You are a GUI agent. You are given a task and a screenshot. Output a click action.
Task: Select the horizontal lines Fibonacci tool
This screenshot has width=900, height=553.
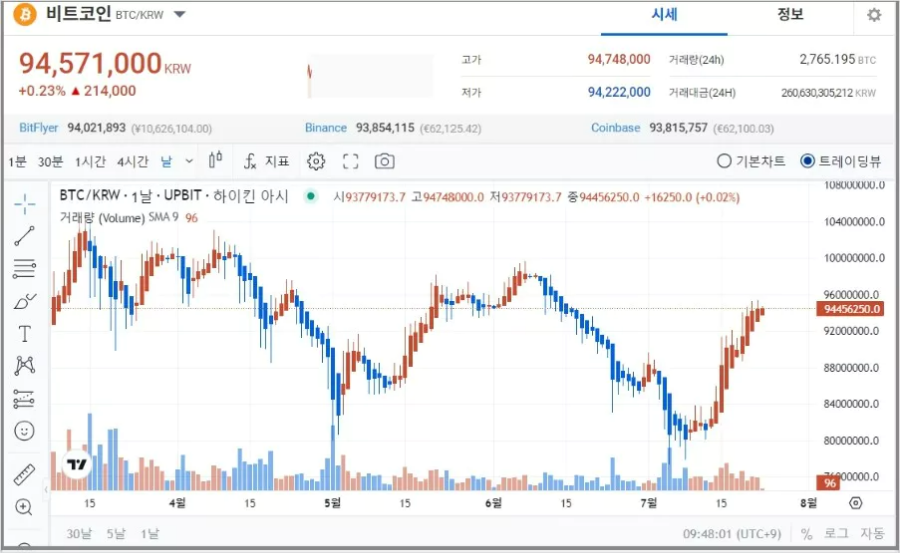(24, 268)
